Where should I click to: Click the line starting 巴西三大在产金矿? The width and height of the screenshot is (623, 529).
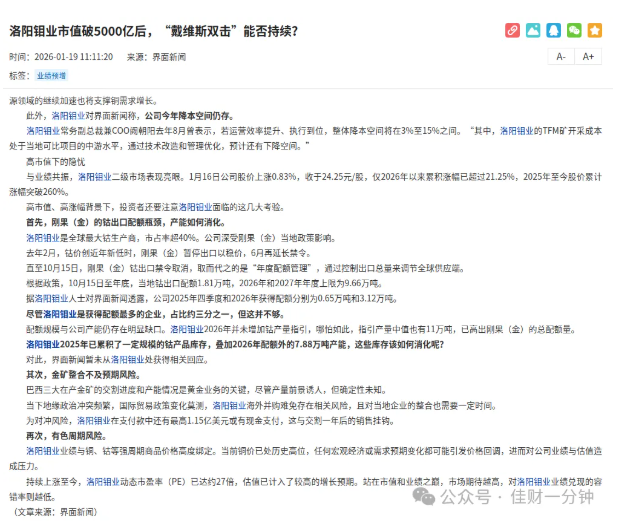(x=207, y=390)
